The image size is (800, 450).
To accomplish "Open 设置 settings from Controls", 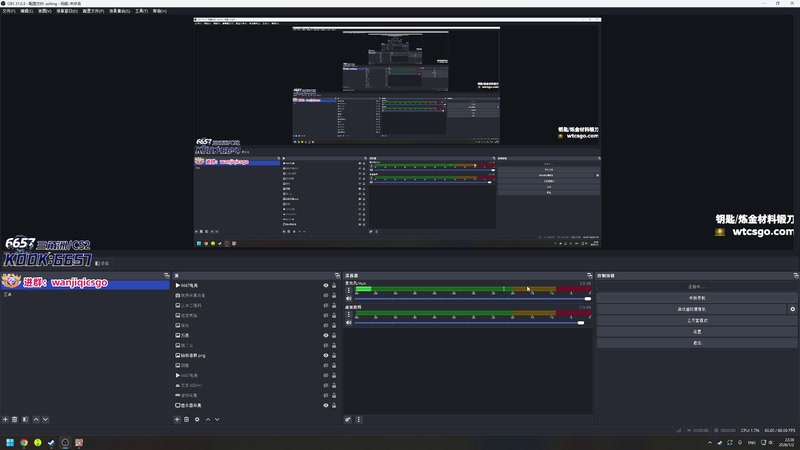I will click(x=697, y=332).
